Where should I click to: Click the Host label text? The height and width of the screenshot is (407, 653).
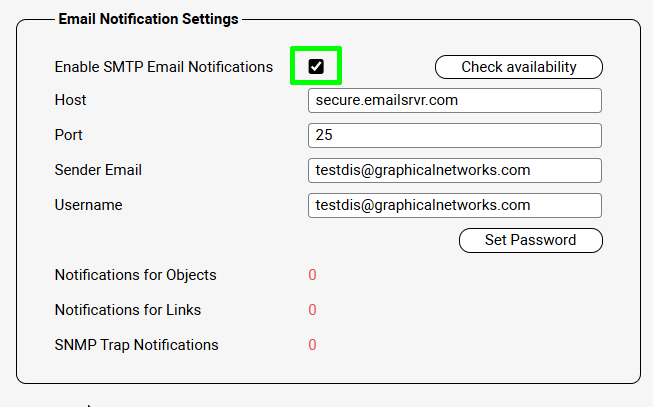tap(71, 100)
